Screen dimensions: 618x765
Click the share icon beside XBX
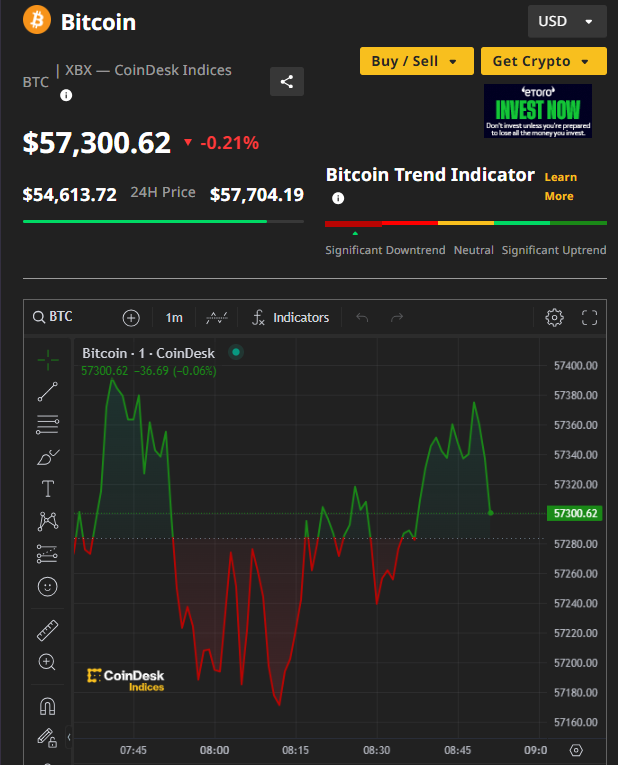(x=287, y=82)
